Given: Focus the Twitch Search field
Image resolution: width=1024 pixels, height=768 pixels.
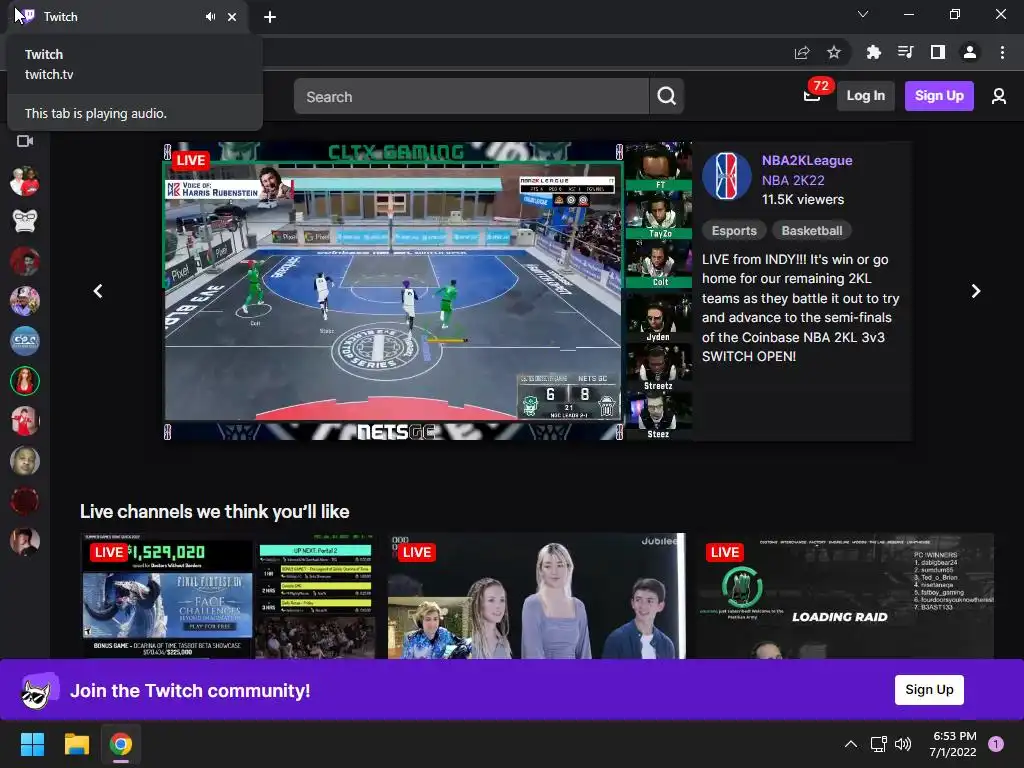Looking at the screenshot, I should pyautogui.click(x=471, y=97).
